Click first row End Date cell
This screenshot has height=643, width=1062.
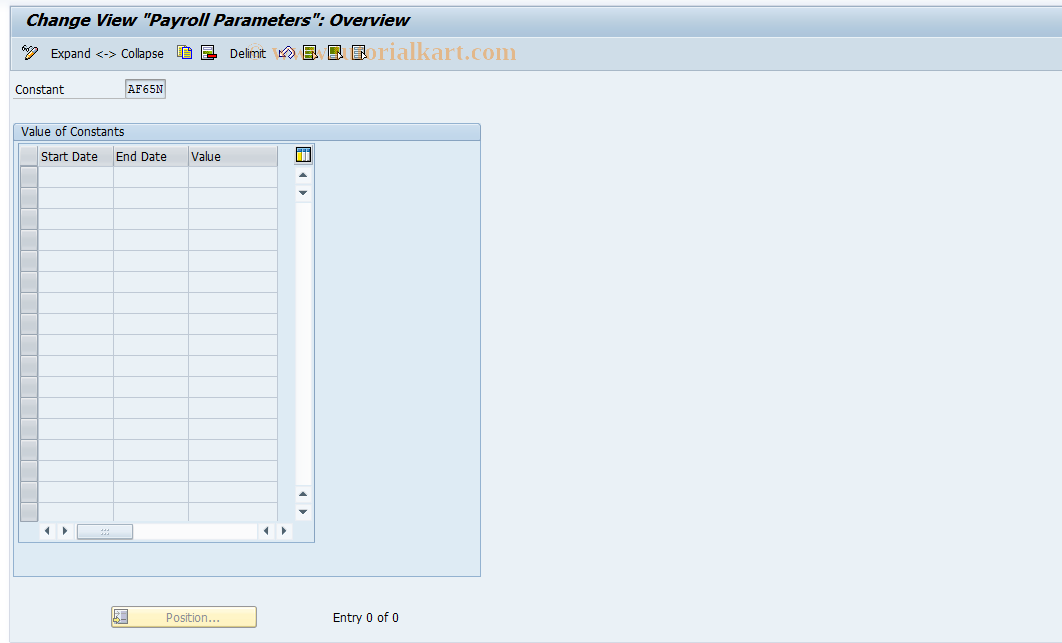[x=151, y=178]
